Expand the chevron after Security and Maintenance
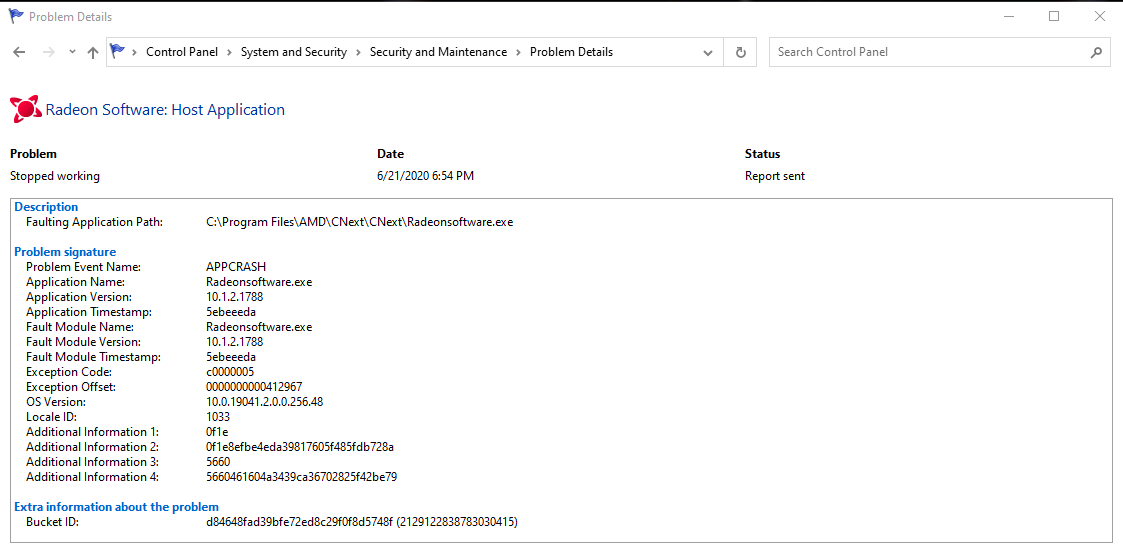 pyautogui.click(x=519, y=52)
